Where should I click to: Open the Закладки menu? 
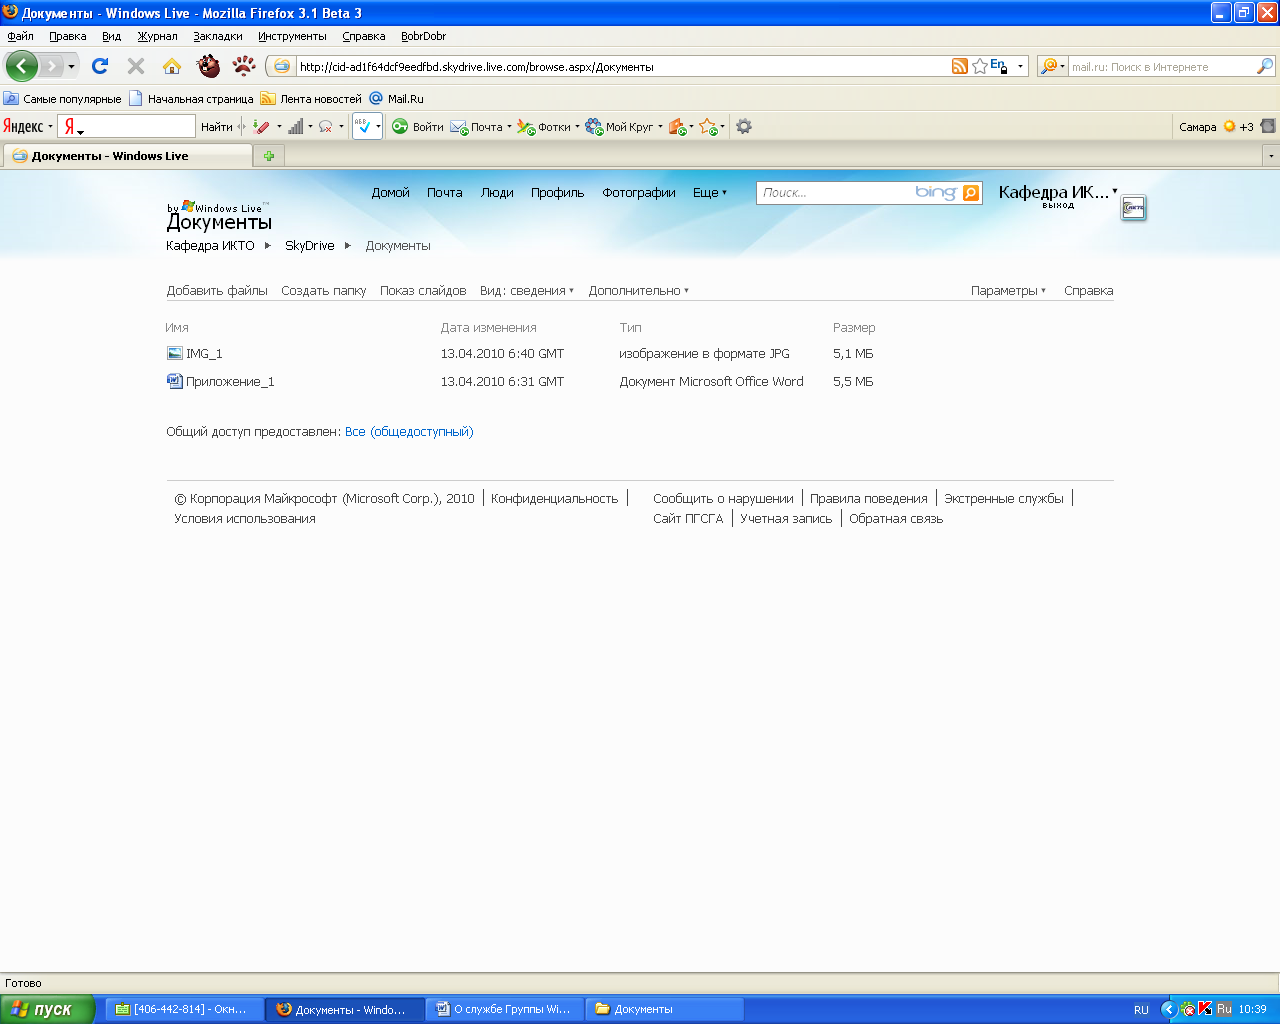[x=218, y=36]
